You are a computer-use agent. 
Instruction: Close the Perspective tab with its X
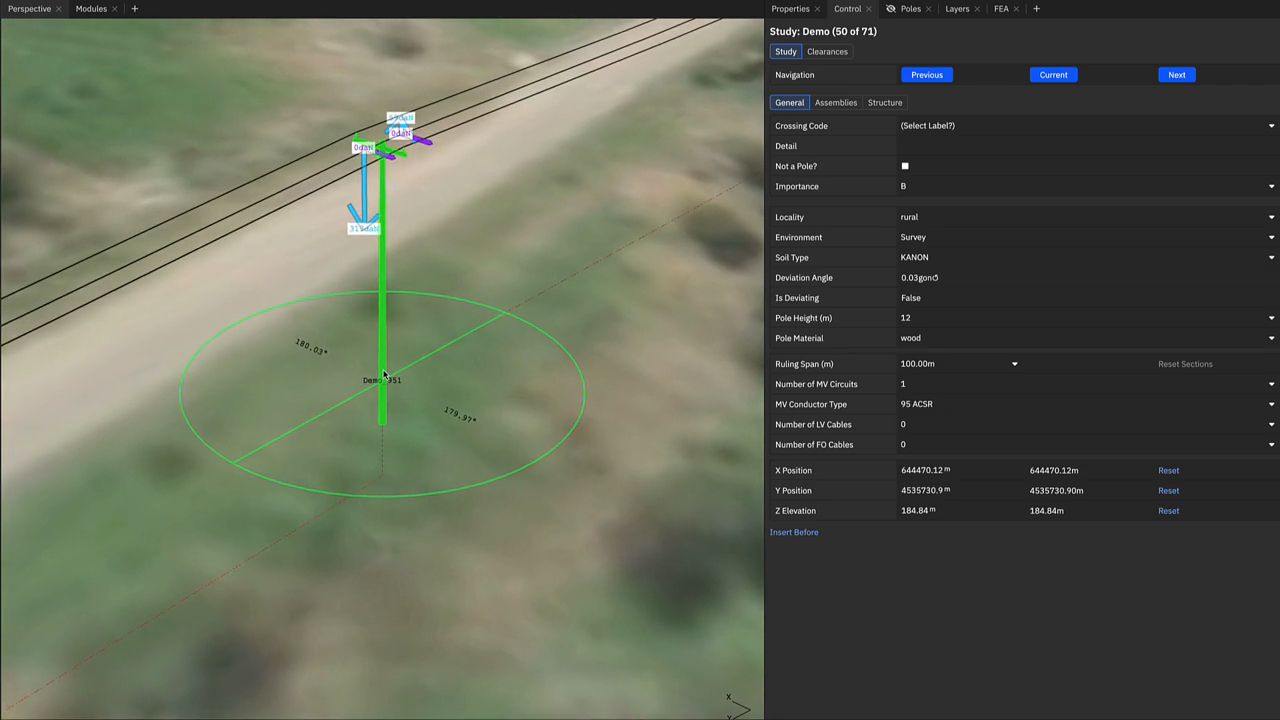(x=59, y=9)
